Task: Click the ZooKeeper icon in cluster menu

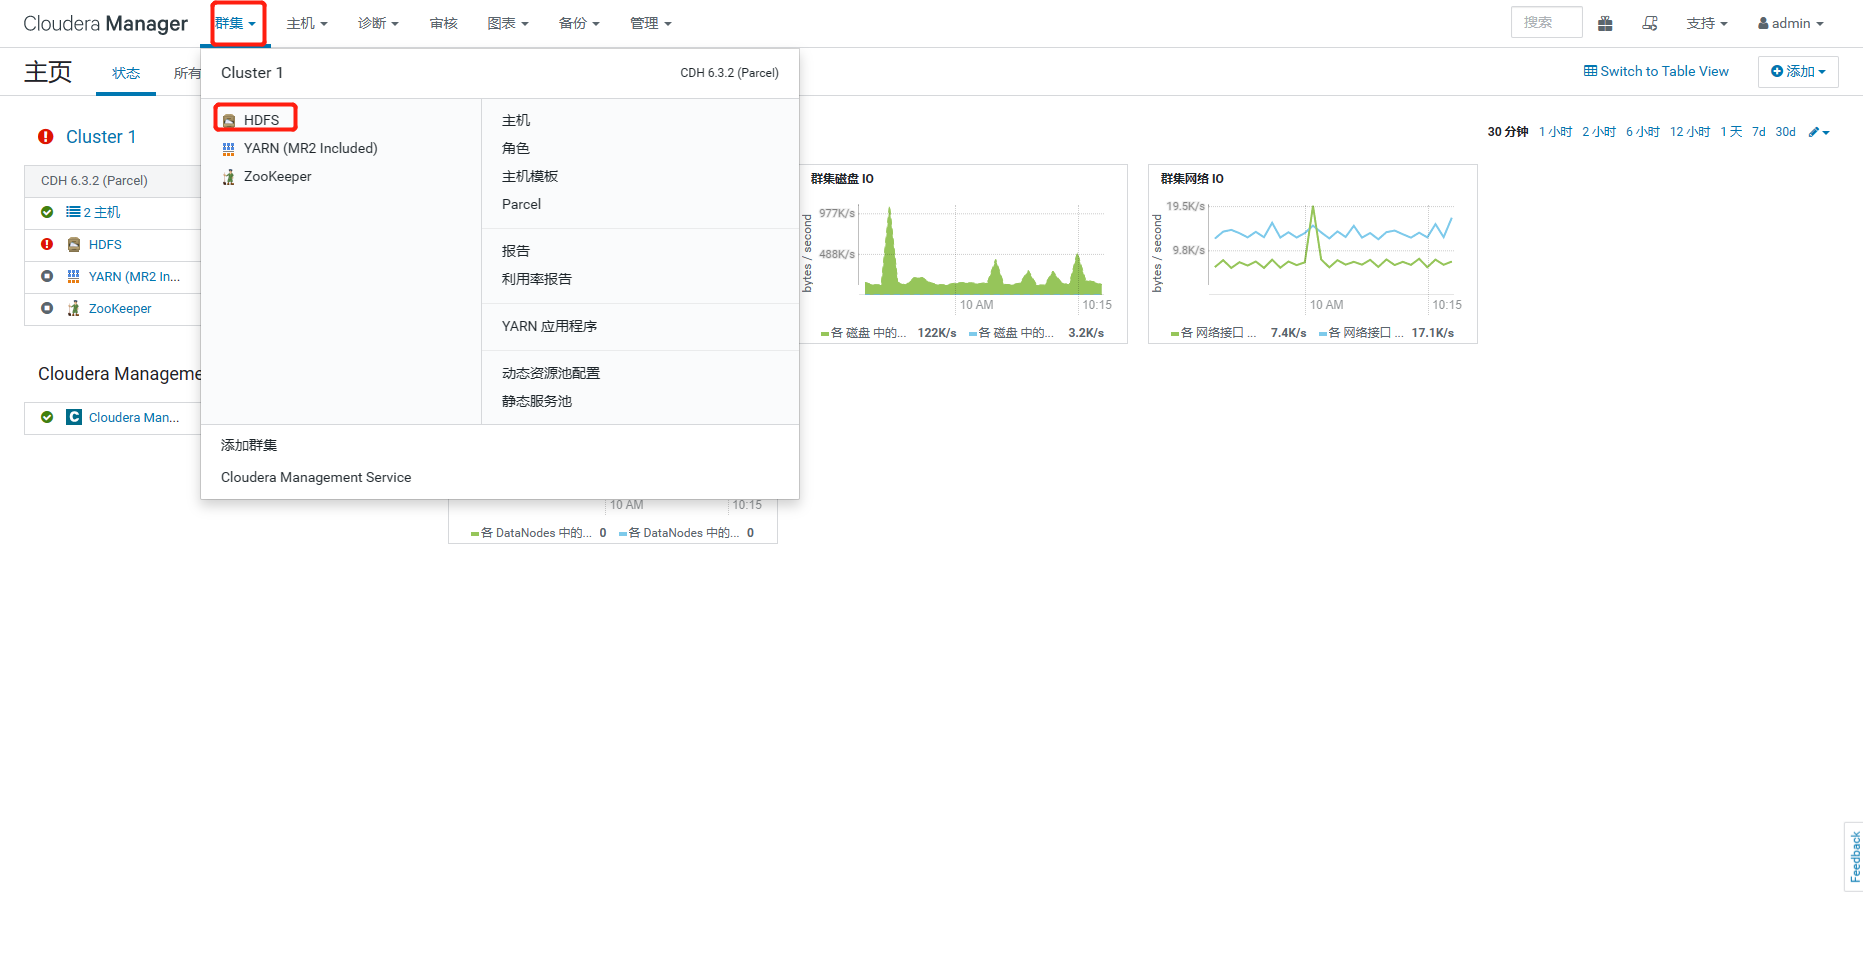Action: pos(229,177)
